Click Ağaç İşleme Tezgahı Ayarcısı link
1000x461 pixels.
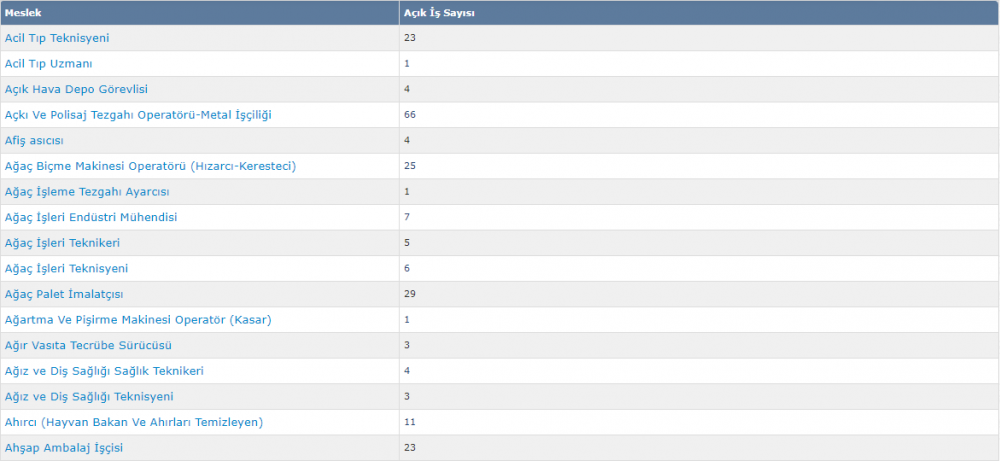[87, 192]
